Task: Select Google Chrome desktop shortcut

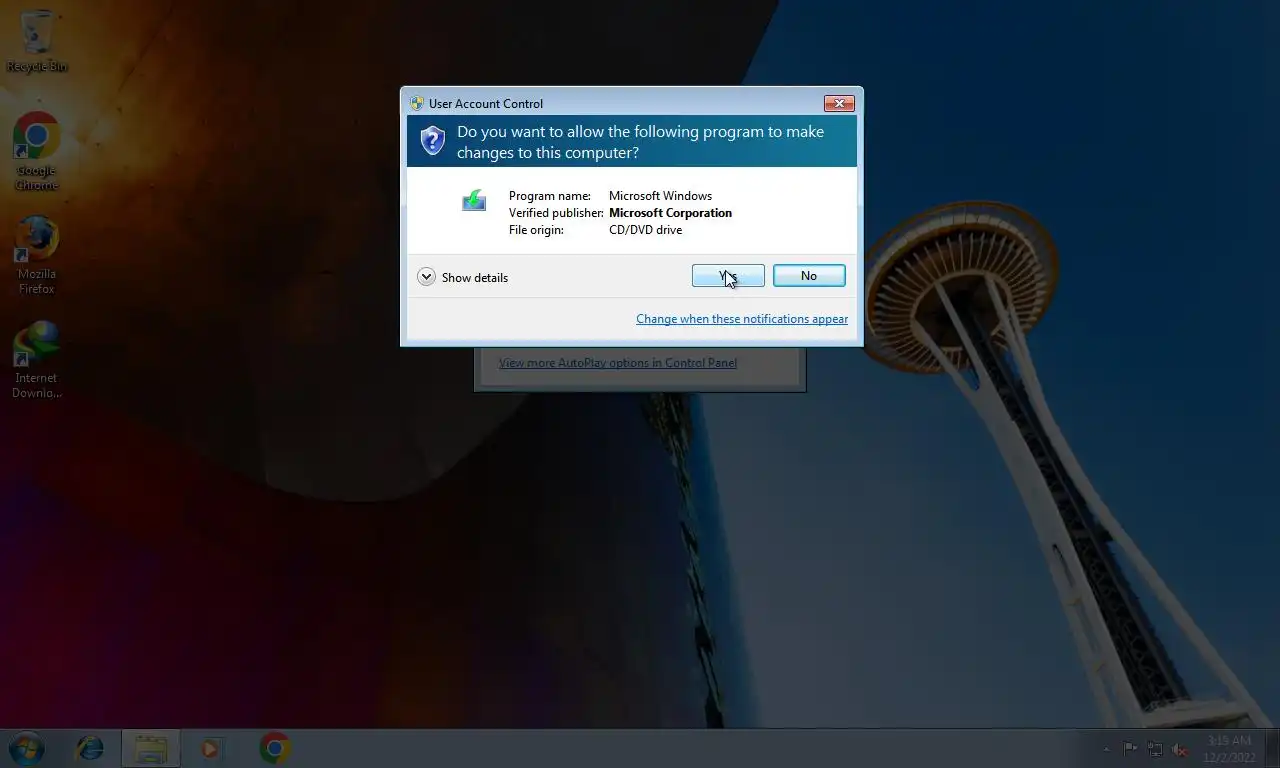Action: [x=37, y=150]
